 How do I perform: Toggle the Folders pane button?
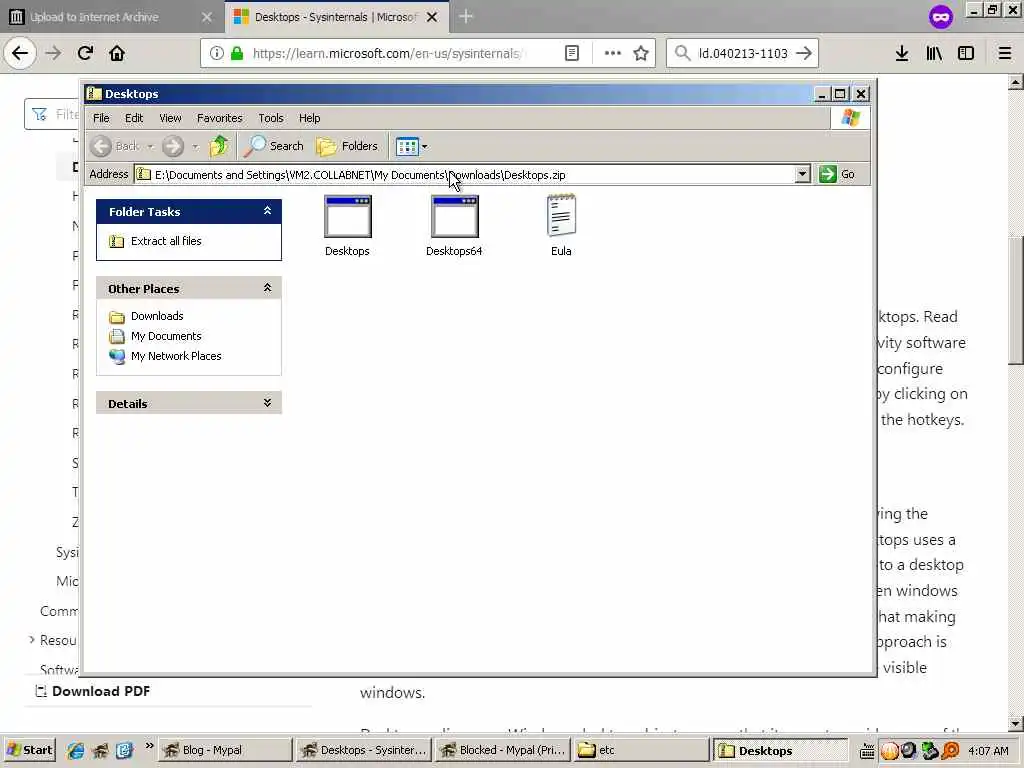point(347,146)
